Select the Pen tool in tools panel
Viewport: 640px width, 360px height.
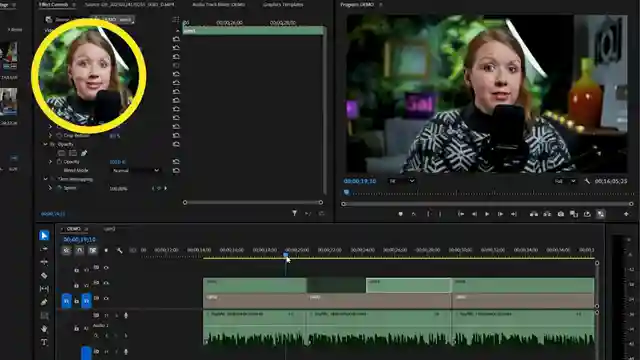[x=44, y=302]
